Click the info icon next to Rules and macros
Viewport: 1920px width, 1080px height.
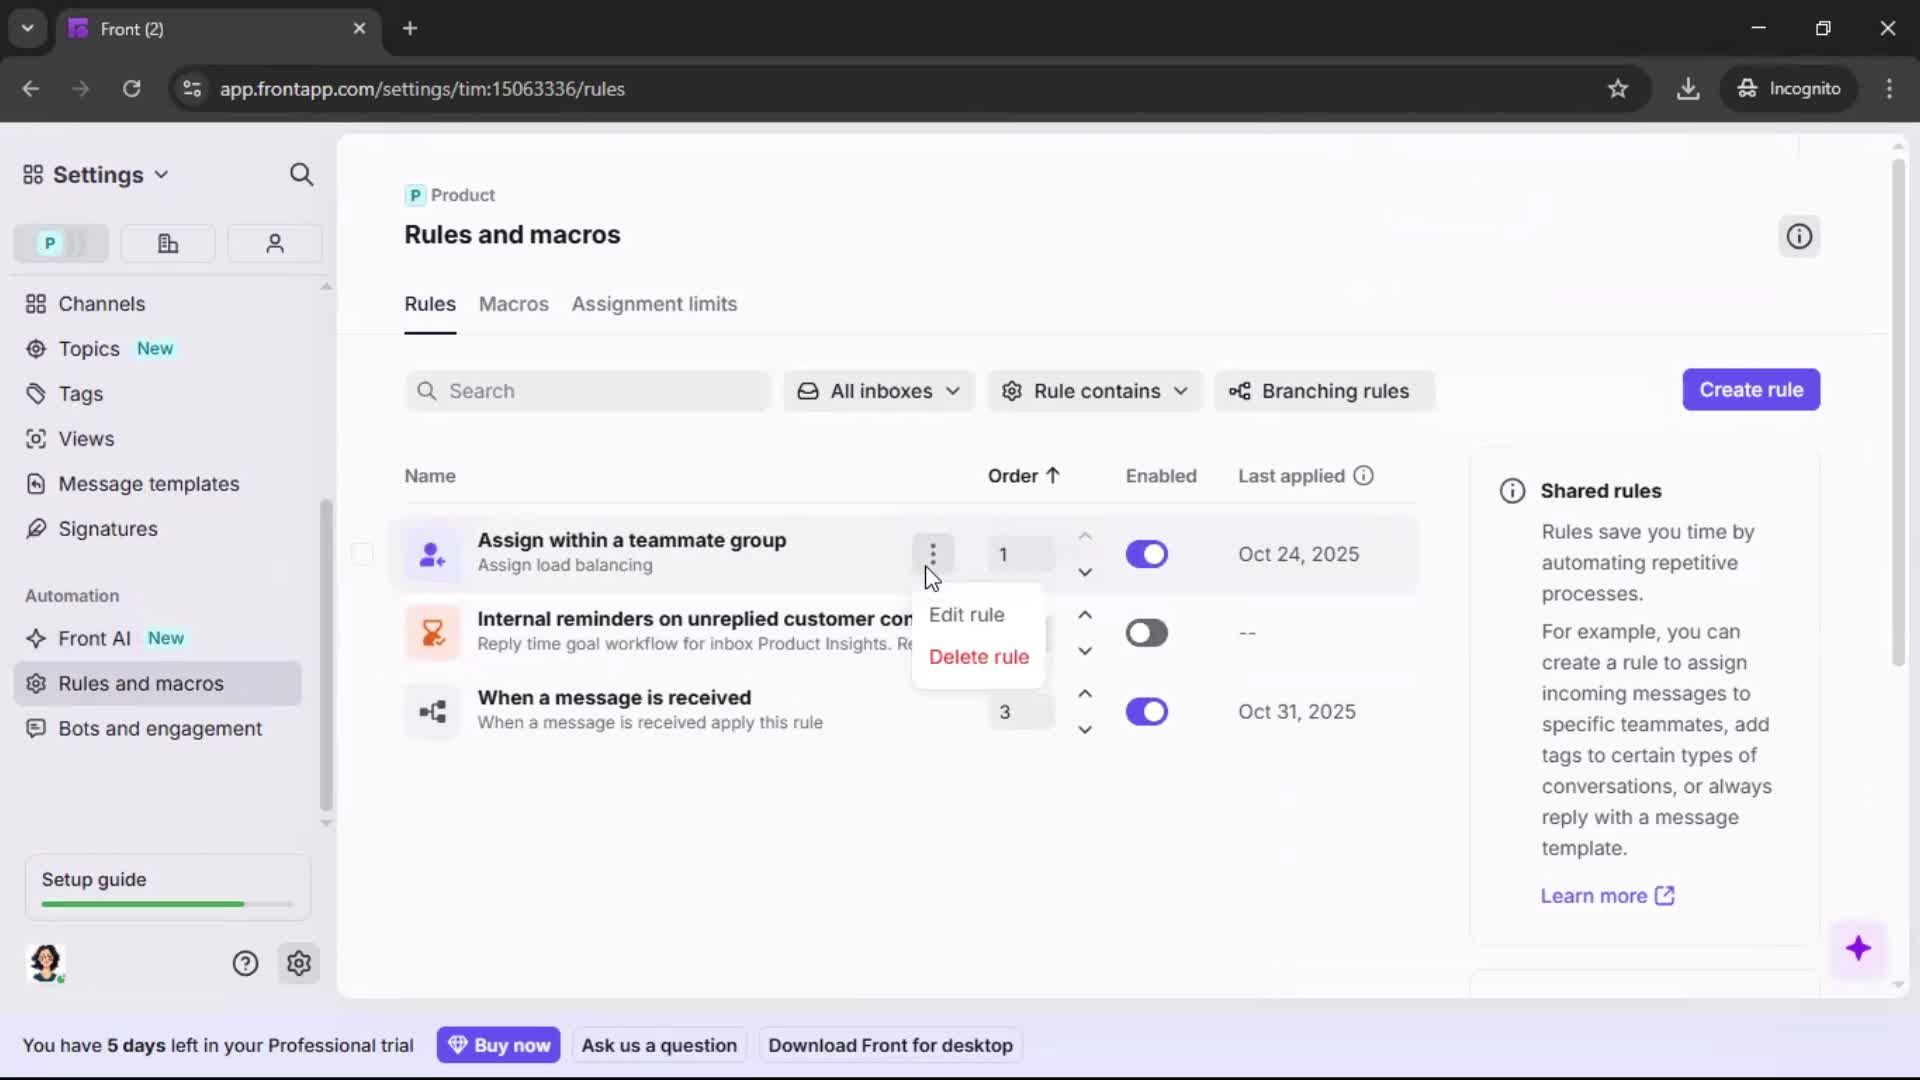pyautogui.click(x=1798, y=236)
